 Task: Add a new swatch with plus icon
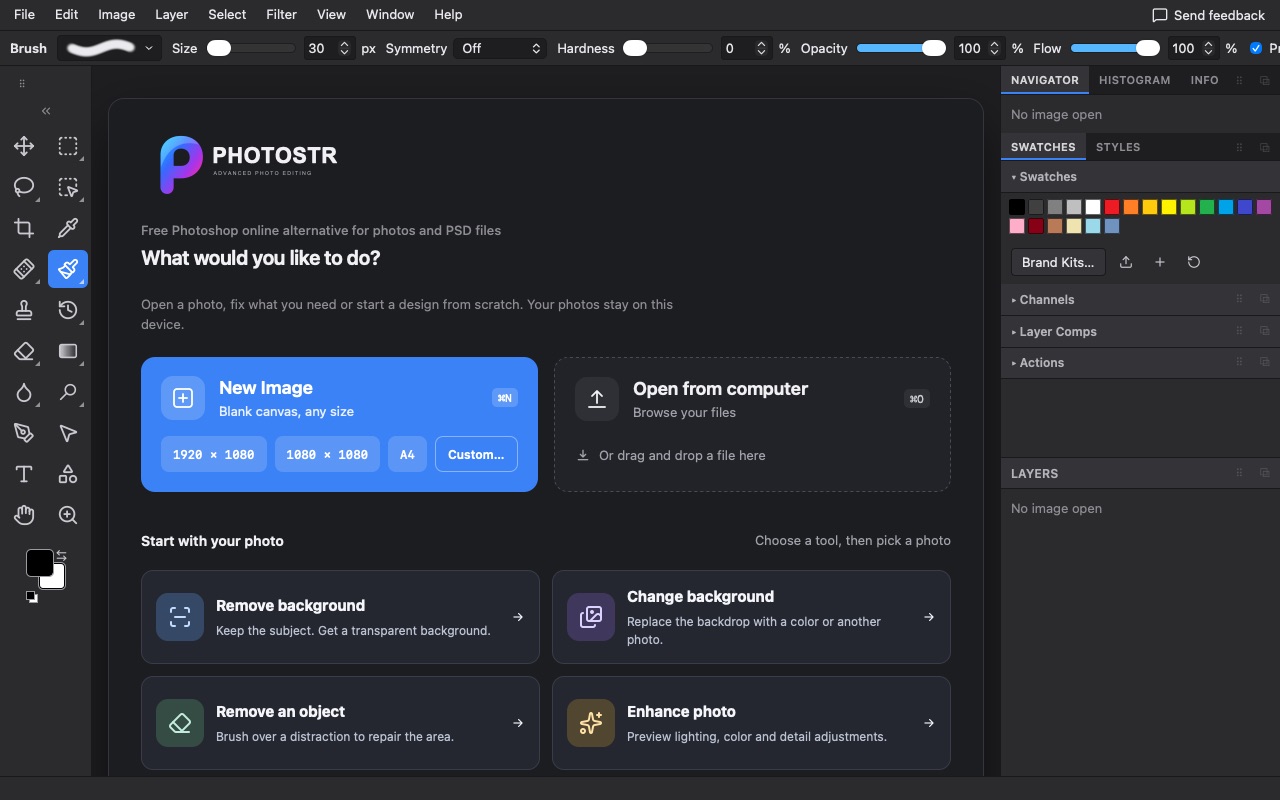tap(1160, 262)
